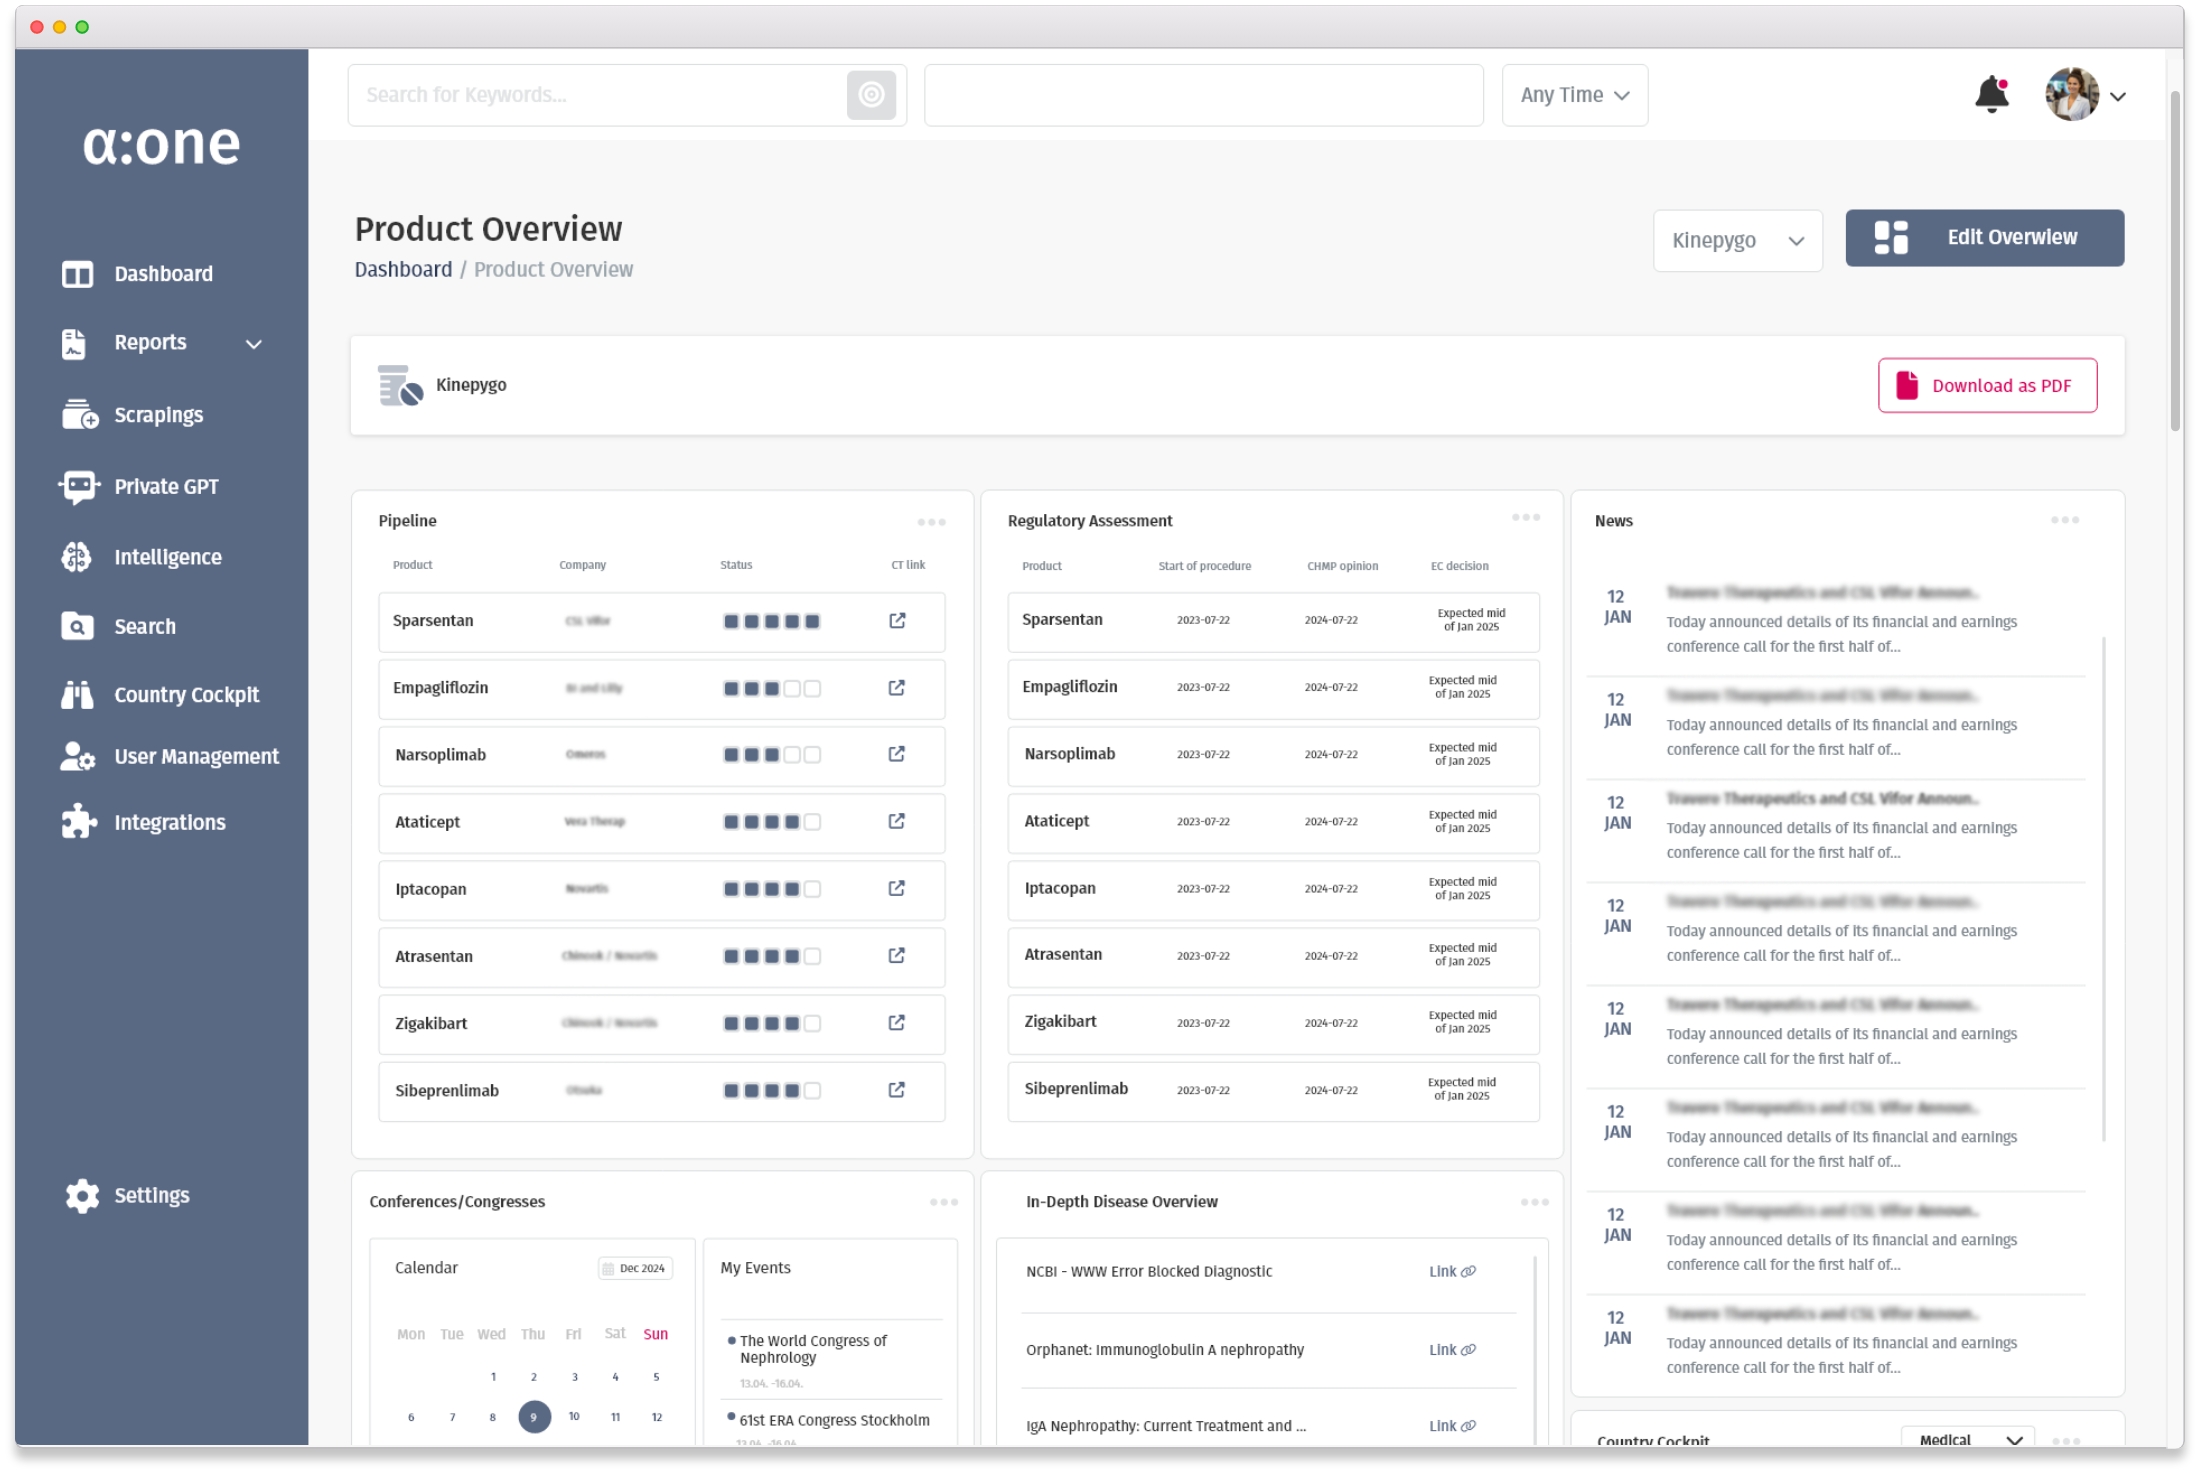
Task: Open Pipeline panel three-dot menu
Action: (931, 522)
